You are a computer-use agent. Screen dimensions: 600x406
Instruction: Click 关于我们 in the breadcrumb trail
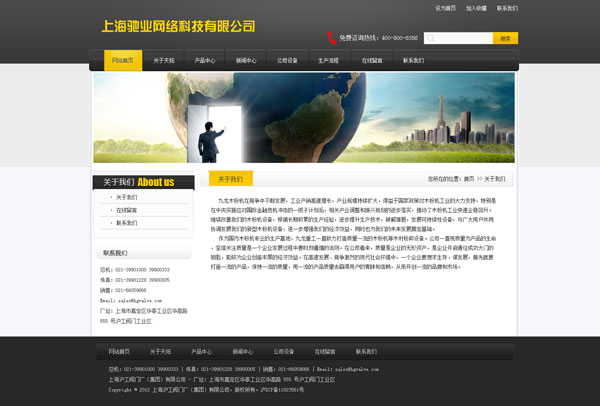pos(495,179)
